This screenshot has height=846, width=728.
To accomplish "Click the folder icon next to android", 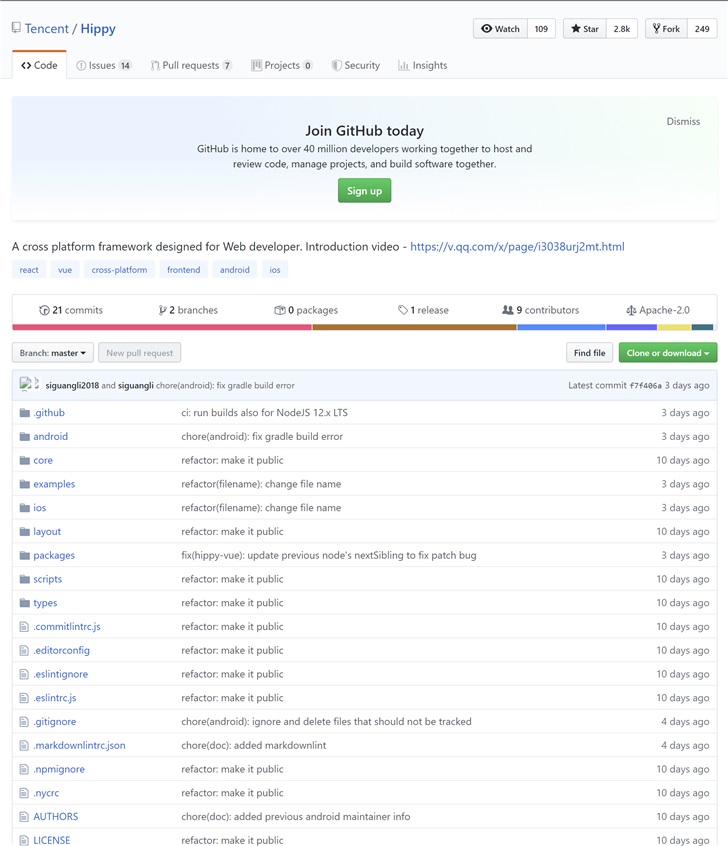I will point(24,436).
